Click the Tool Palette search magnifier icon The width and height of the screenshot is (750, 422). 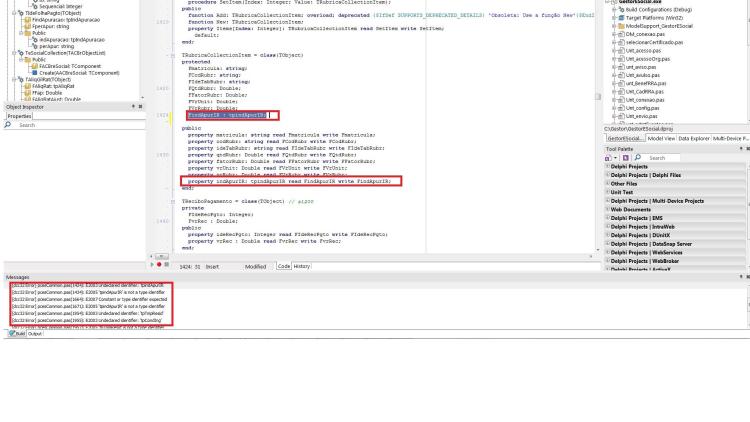tap(638, 158)
